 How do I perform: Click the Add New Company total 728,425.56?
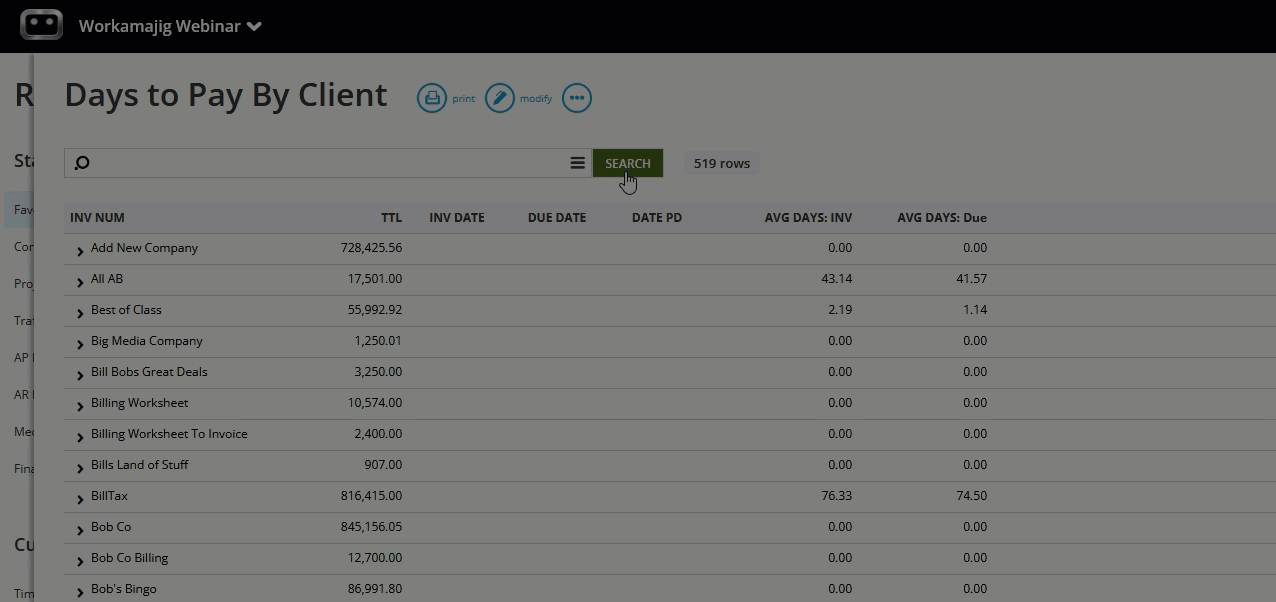click(x=371, y=248)
